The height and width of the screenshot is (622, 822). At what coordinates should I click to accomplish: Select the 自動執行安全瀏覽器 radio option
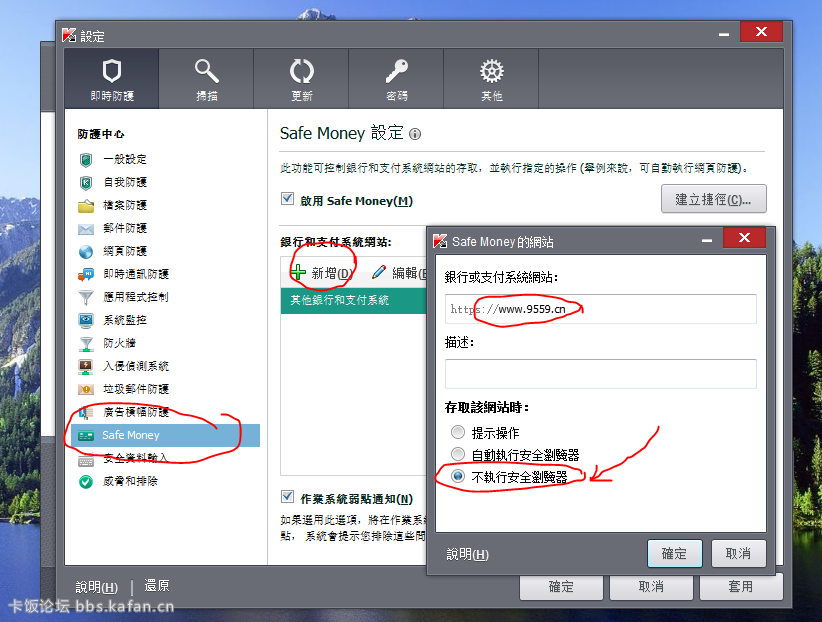pos(458,454)
